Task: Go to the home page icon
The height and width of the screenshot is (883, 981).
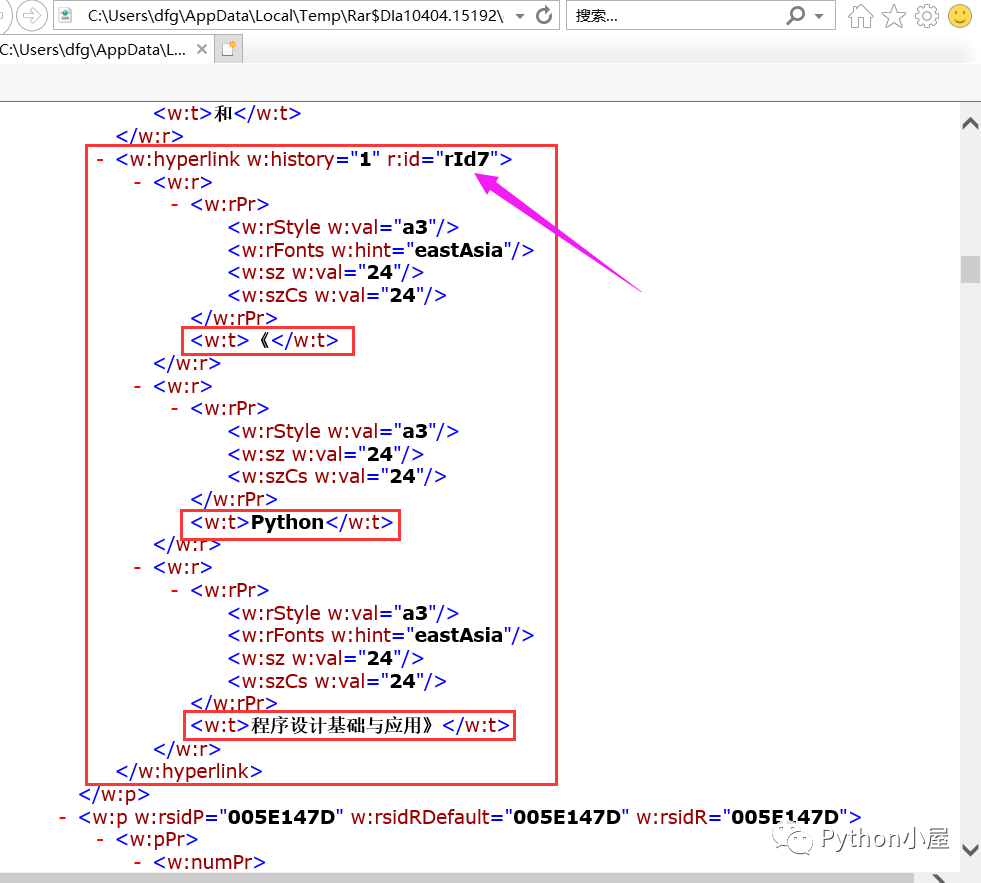Action: 860,16
